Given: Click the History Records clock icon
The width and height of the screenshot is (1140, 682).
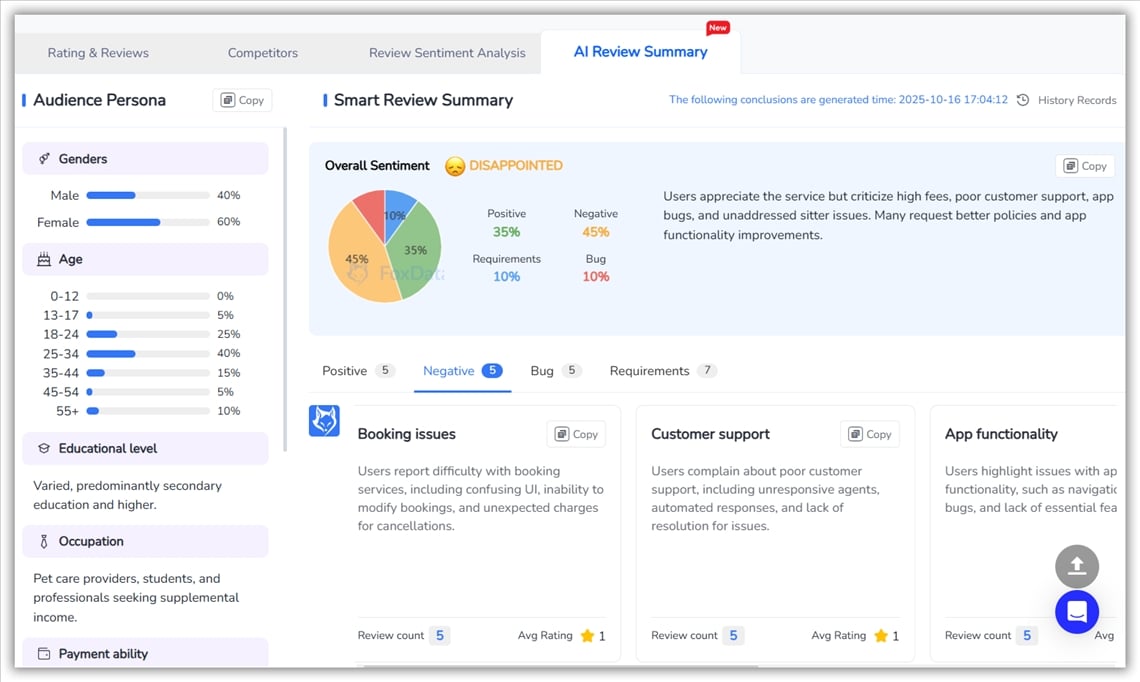Looking at the screenshot, I should [1023, 100].
